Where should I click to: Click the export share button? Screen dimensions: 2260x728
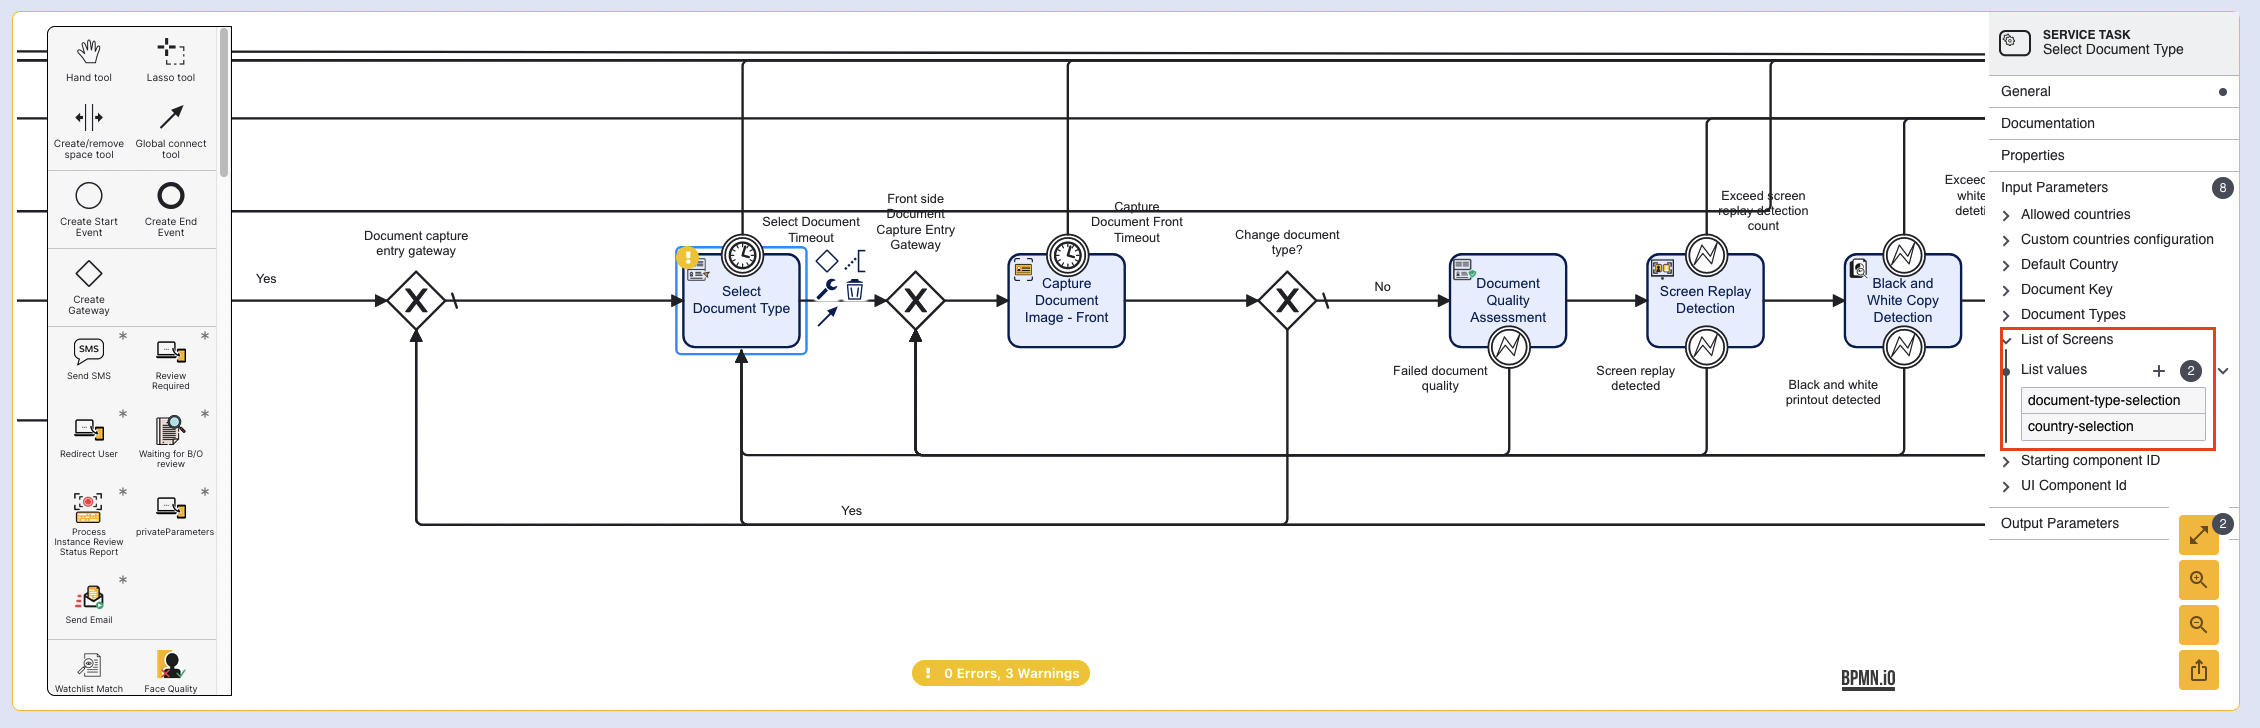pyautogui.click(x=2198, y=670)
